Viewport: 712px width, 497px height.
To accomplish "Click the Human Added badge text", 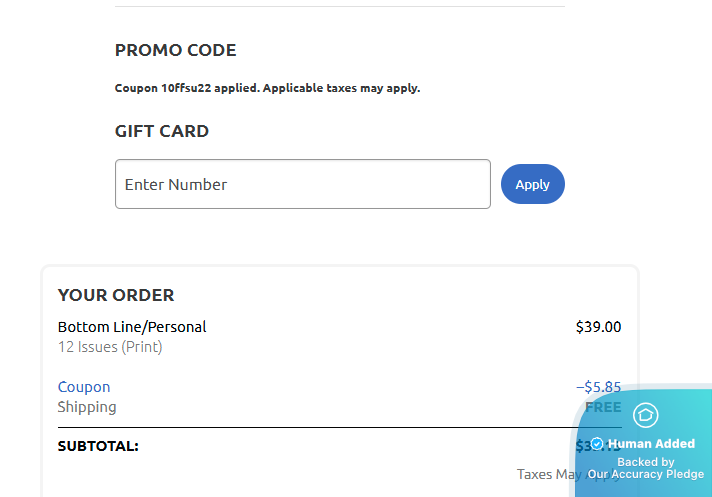I will tap(652, 444).
